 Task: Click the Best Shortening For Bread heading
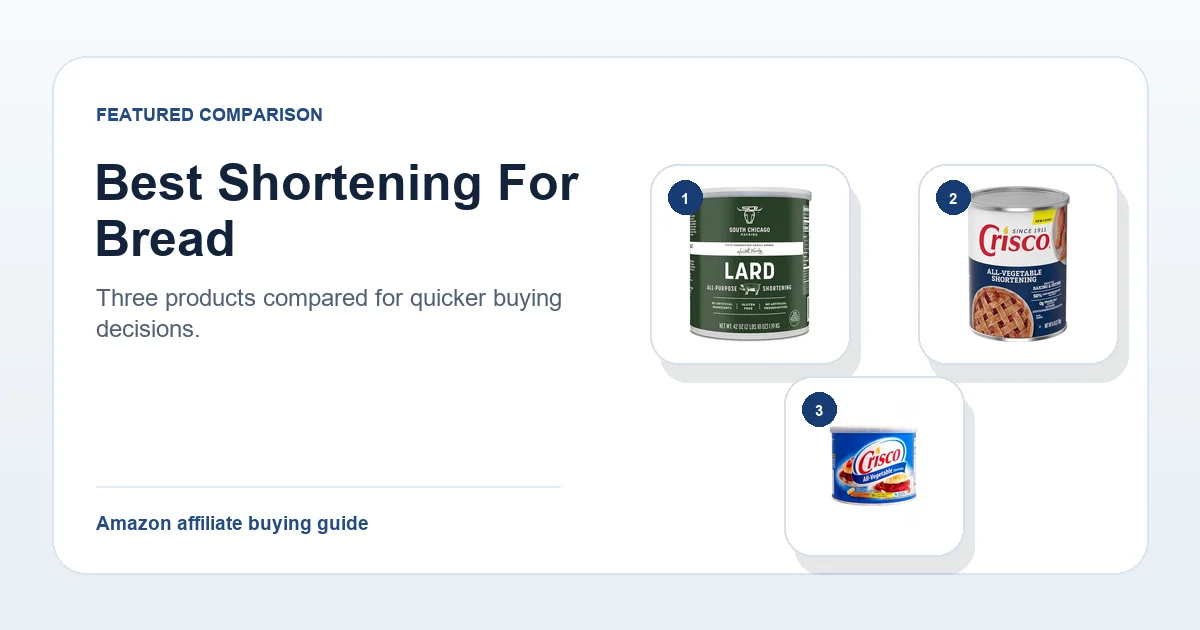coord(337,211)
